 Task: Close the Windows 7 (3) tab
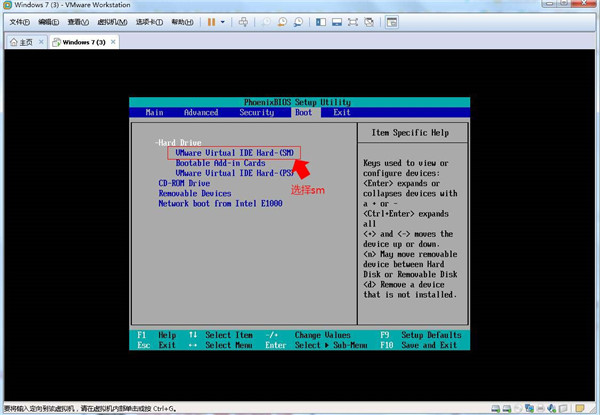[x=113, y=42]
